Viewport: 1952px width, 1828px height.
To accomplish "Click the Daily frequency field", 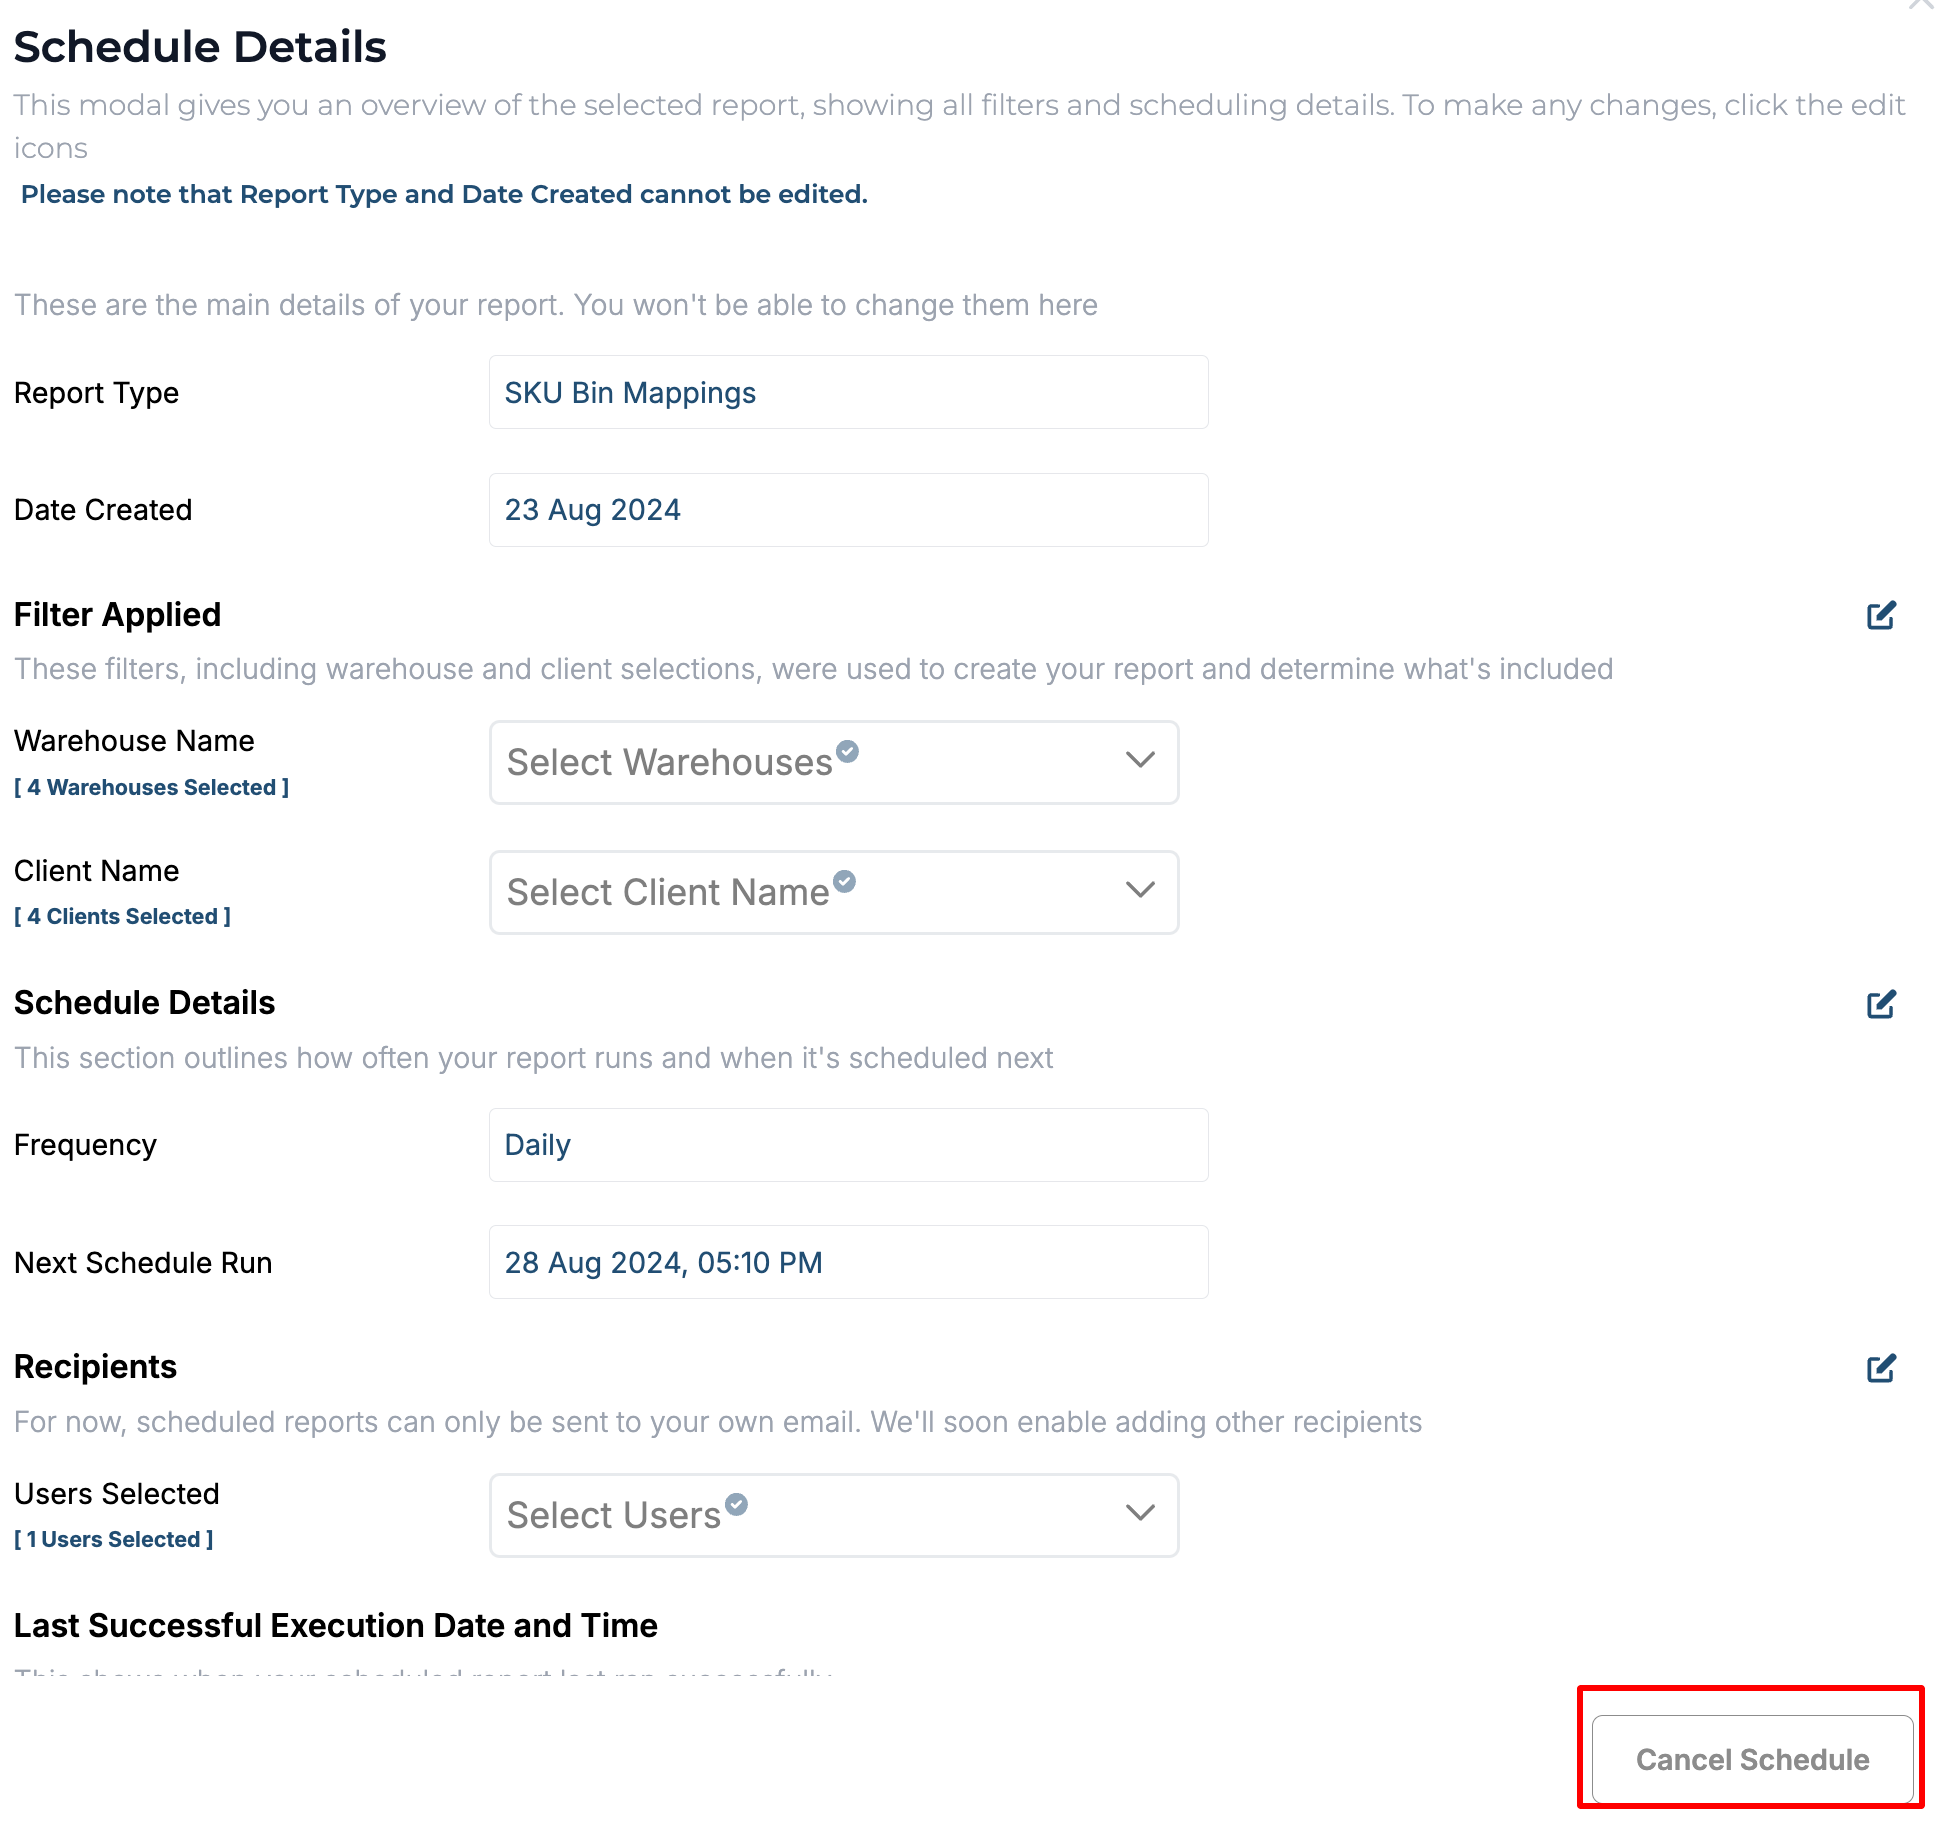I will [x=848, y=1145].
